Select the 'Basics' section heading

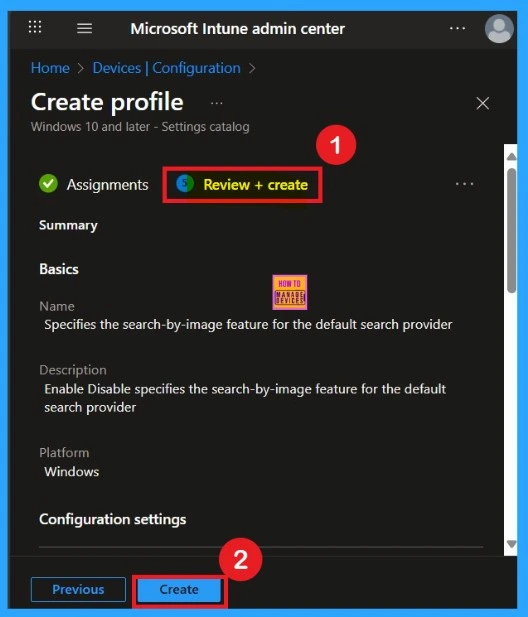tap(59, 269)
